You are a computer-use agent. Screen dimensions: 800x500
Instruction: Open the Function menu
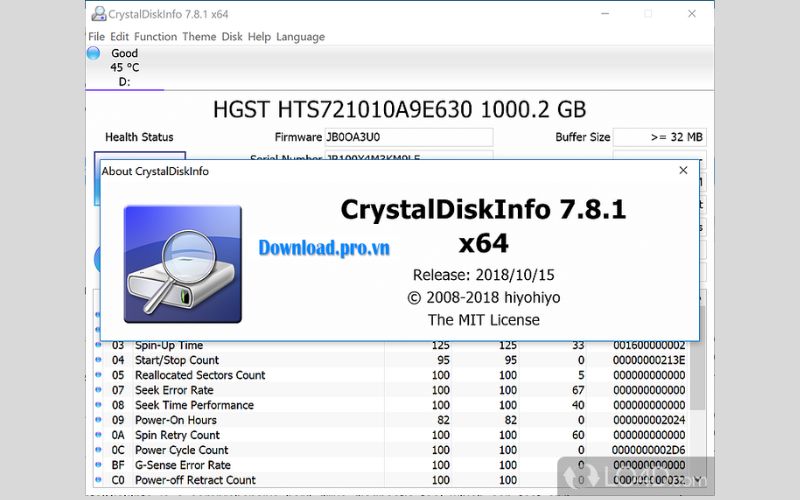[155, 37]
